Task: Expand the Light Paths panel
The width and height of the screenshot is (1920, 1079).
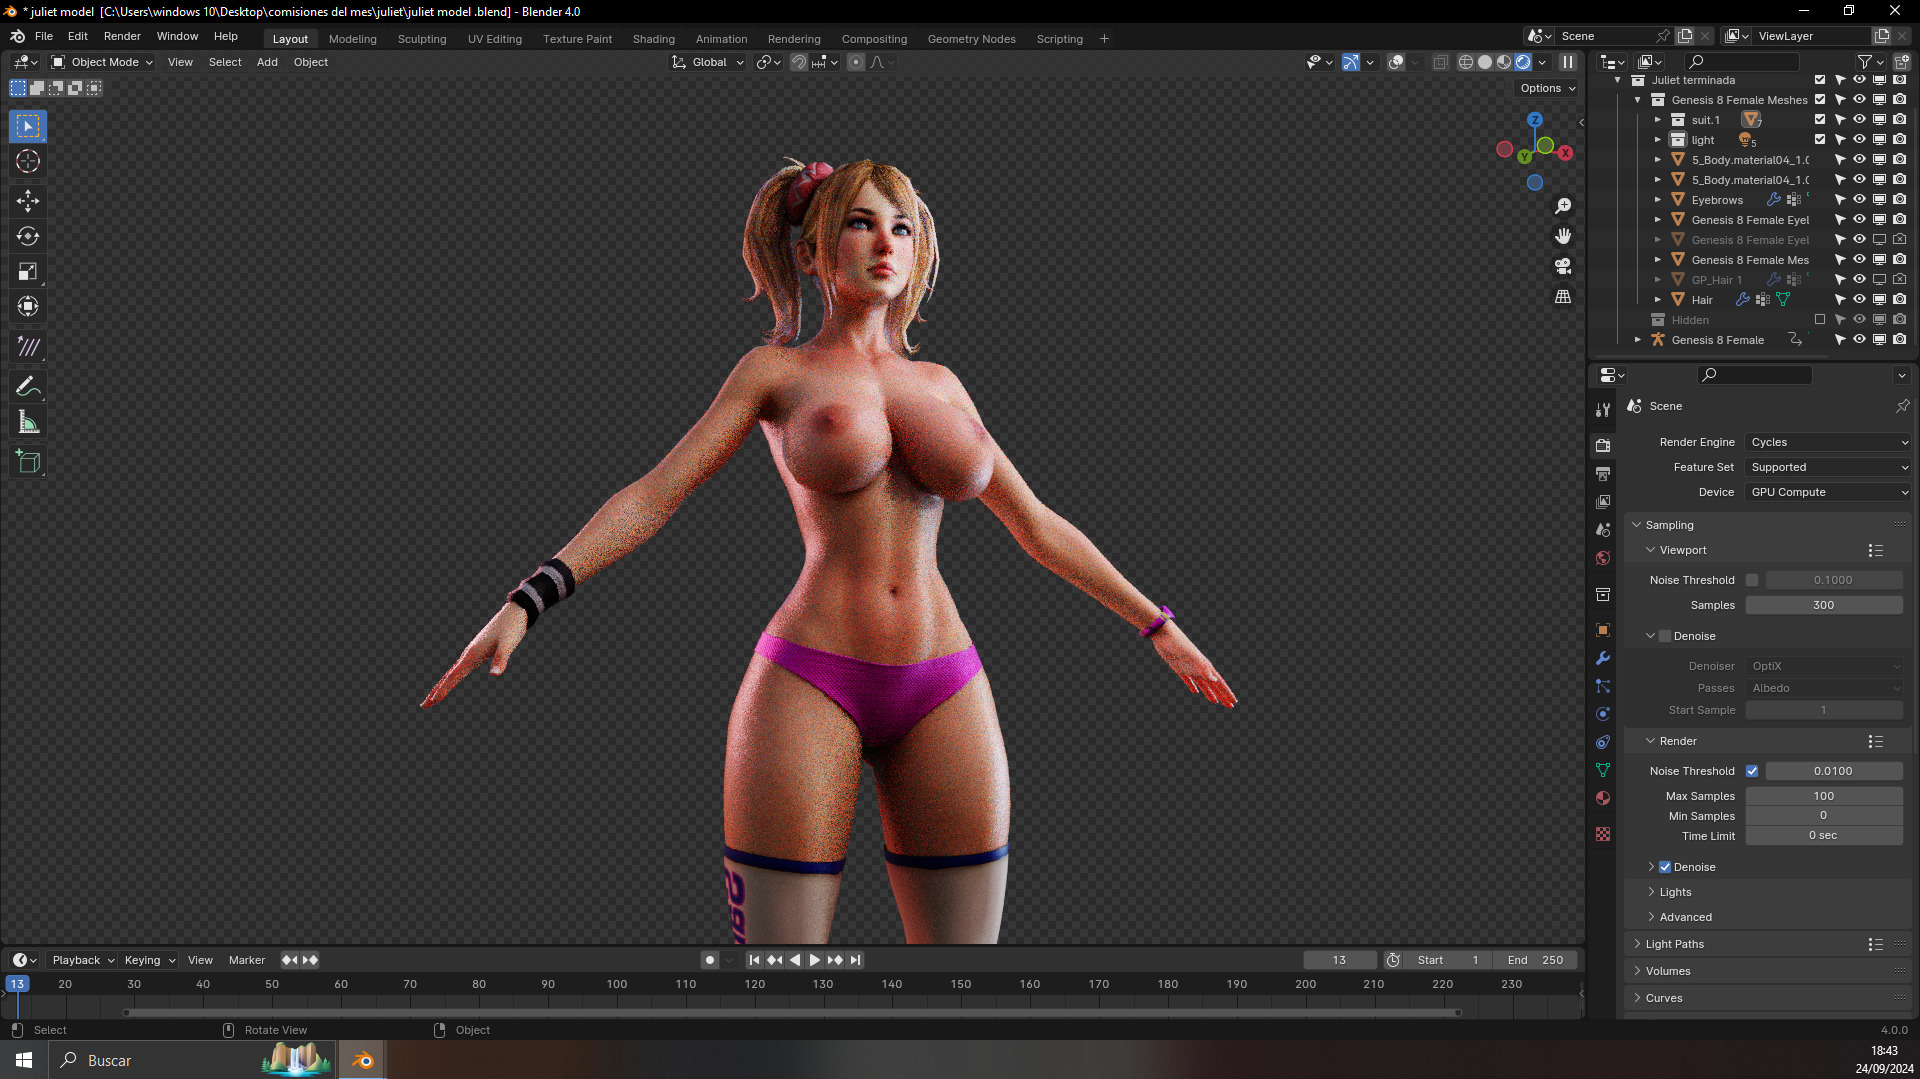Action: tap(1675, 944)
